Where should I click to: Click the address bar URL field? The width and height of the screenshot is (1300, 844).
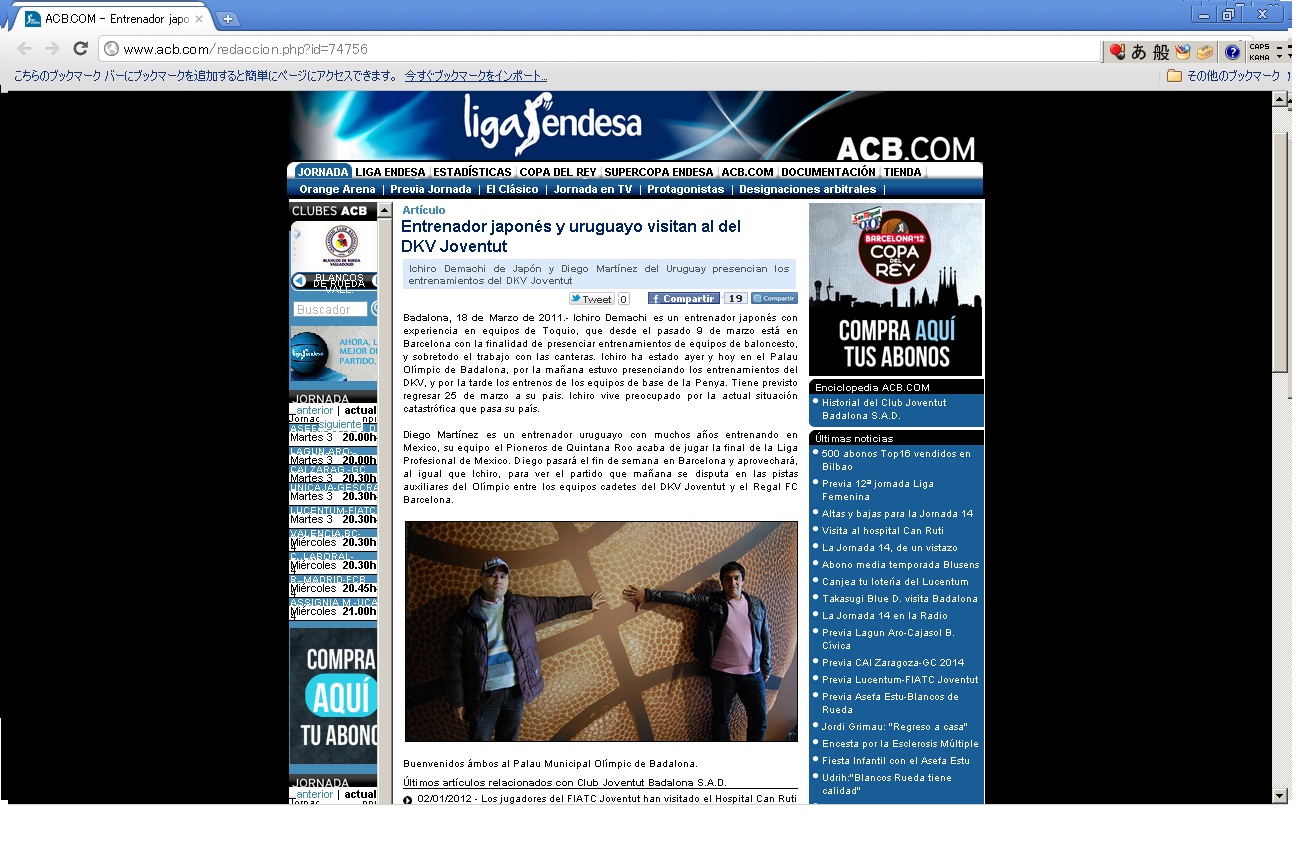[600, 49]
